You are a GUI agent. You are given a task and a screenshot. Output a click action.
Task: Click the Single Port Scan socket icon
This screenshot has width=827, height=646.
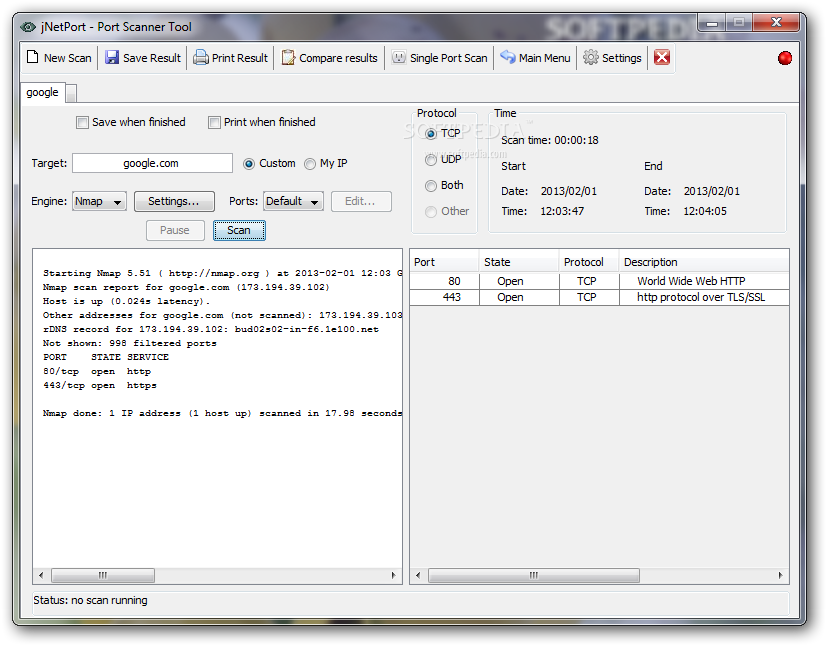(399, 57)
